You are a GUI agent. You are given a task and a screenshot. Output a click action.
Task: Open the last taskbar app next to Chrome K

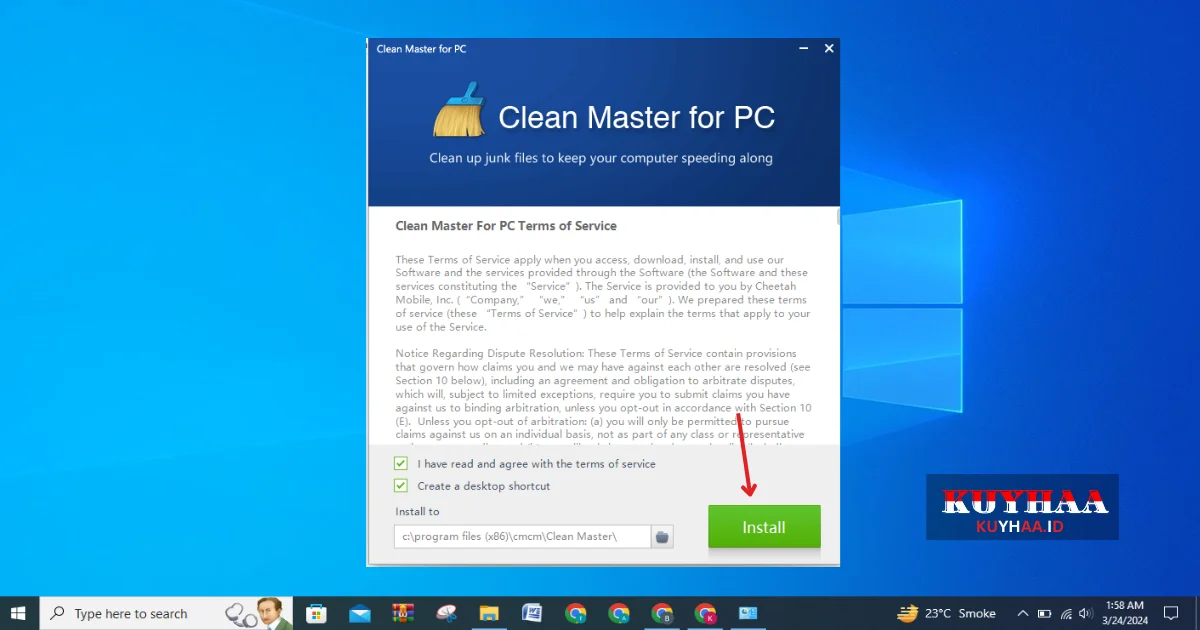(748, 613)
